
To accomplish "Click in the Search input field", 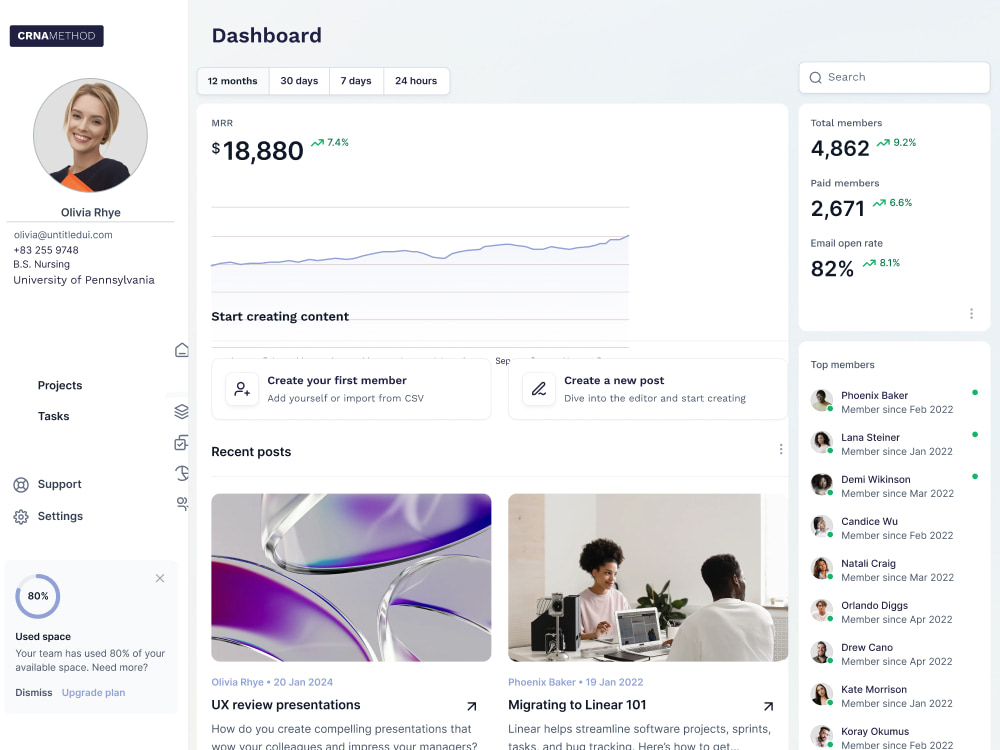I will click(x=894, y=78).
